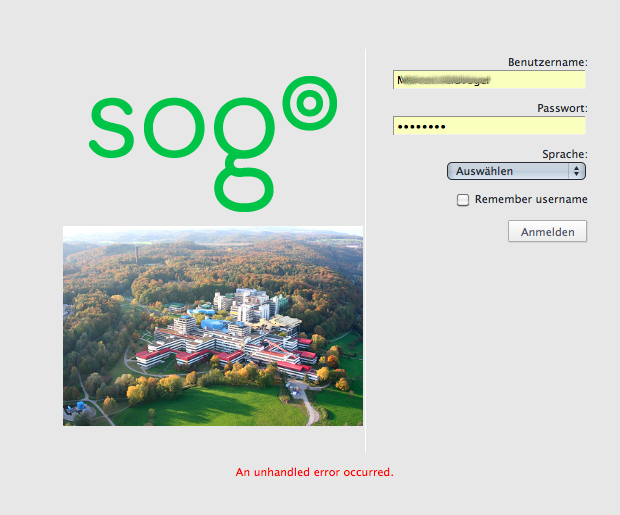Open the aerial campus photo
The image size is (620, 515).
213,325
